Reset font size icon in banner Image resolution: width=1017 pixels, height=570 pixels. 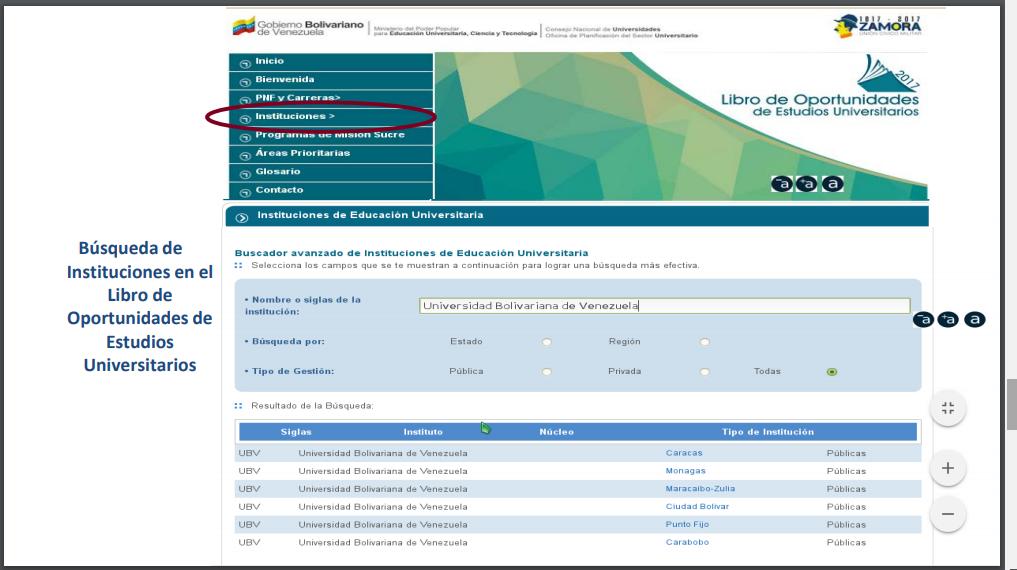pos(833,184)
